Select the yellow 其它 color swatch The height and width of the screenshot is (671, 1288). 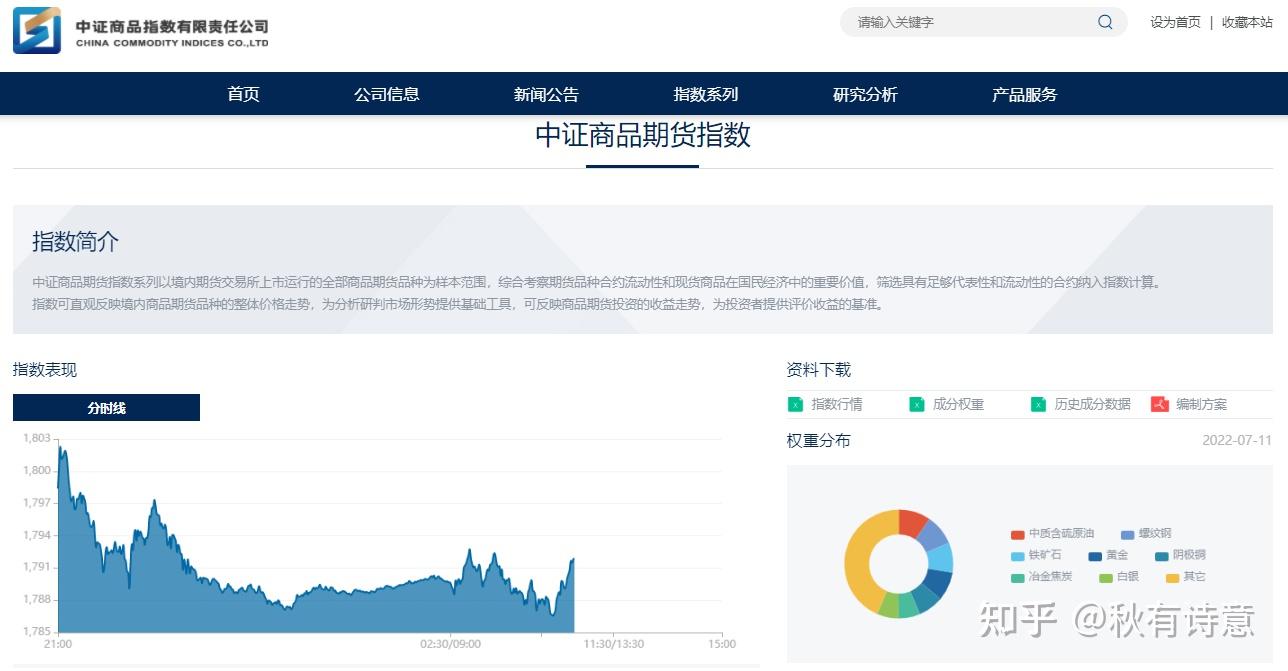[x=1172, y=578]
